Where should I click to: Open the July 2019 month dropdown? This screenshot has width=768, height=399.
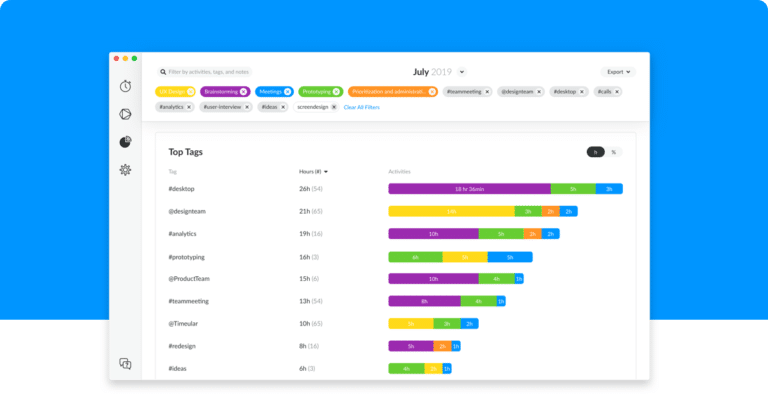[462, 72]
